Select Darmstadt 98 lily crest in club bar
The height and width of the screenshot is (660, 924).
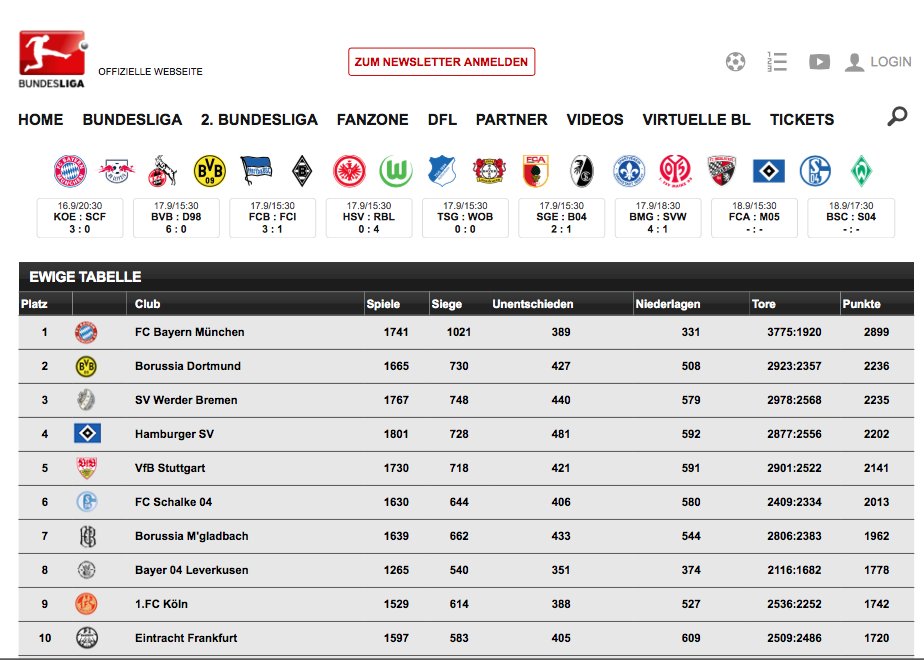(x=629, y=171)
